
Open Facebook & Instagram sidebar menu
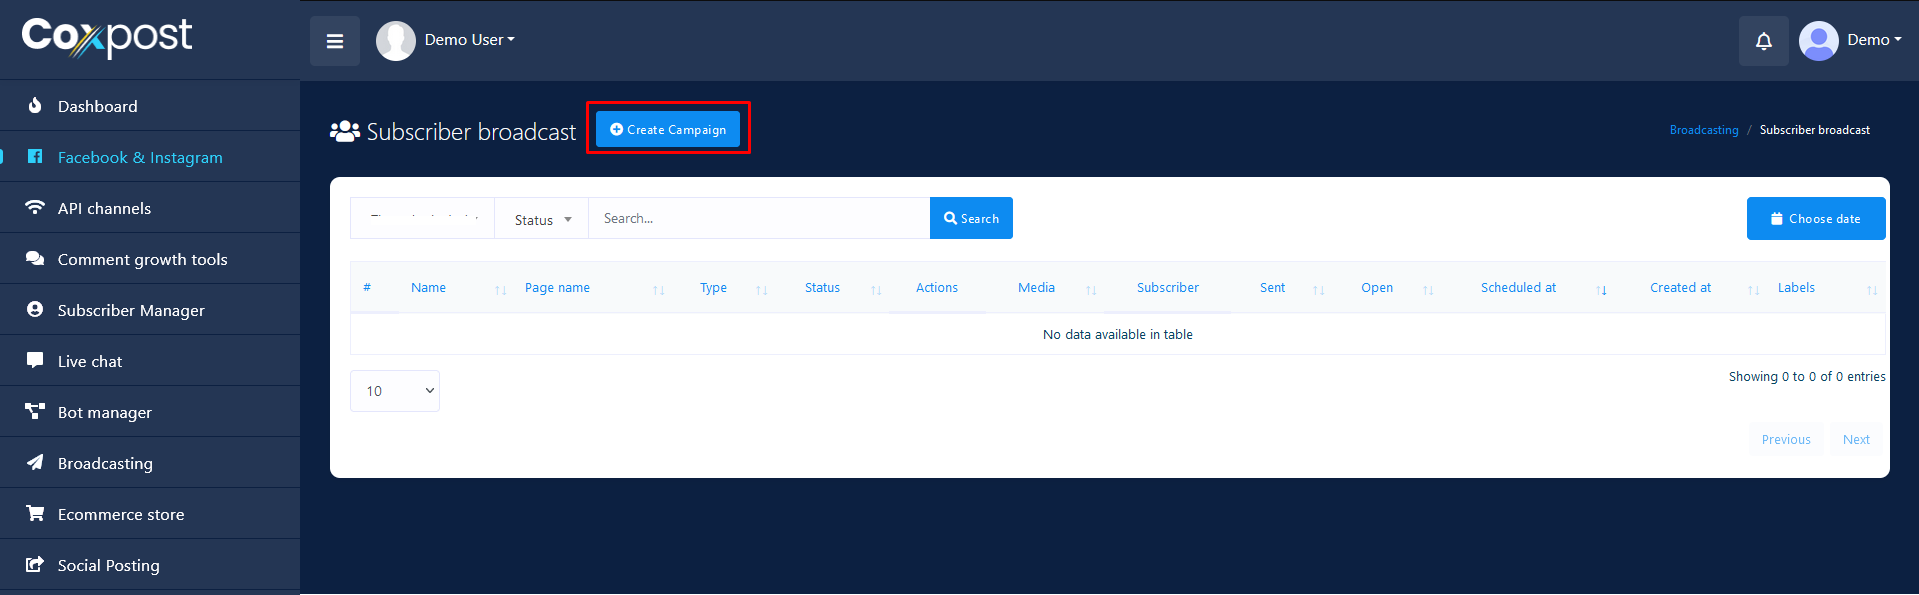pyautogui.click(x=140, y=157)
